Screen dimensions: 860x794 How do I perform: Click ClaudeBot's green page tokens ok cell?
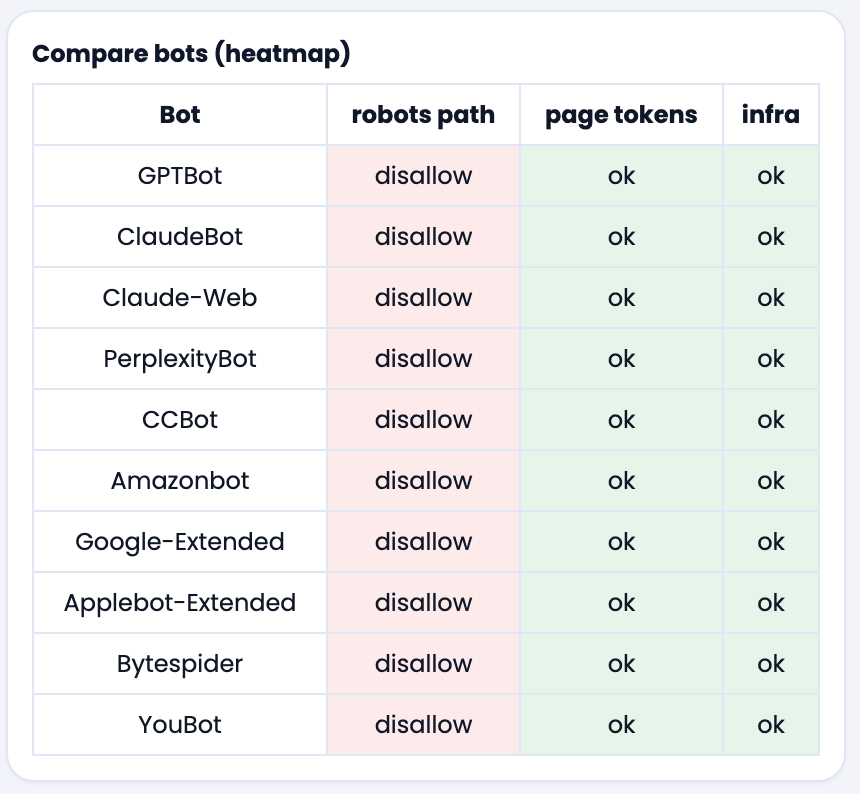click(621, 237)
